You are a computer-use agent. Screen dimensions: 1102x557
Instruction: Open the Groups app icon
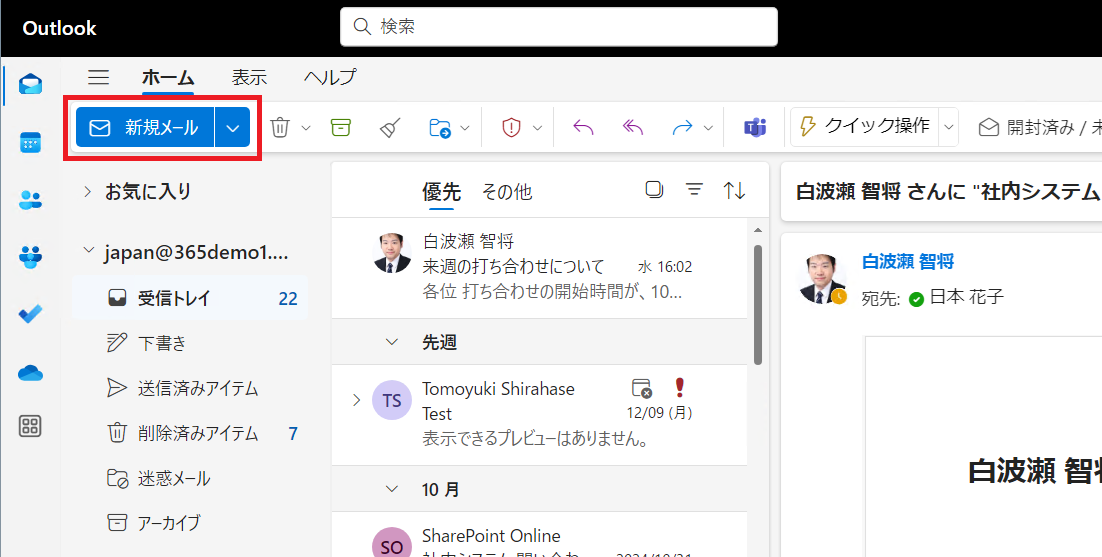coord(30,256)
